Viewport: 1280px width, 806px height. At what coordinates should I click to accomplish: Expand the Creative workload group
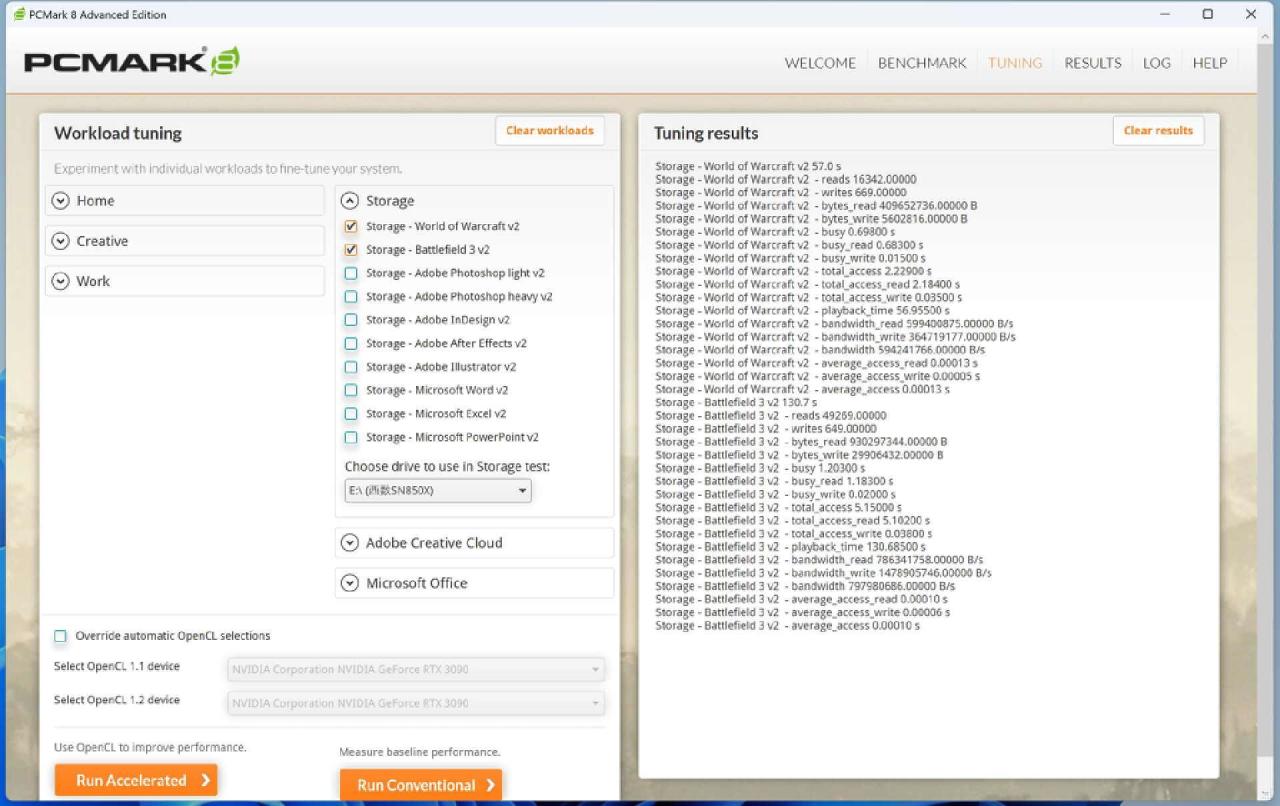click(x=185, y=241)
